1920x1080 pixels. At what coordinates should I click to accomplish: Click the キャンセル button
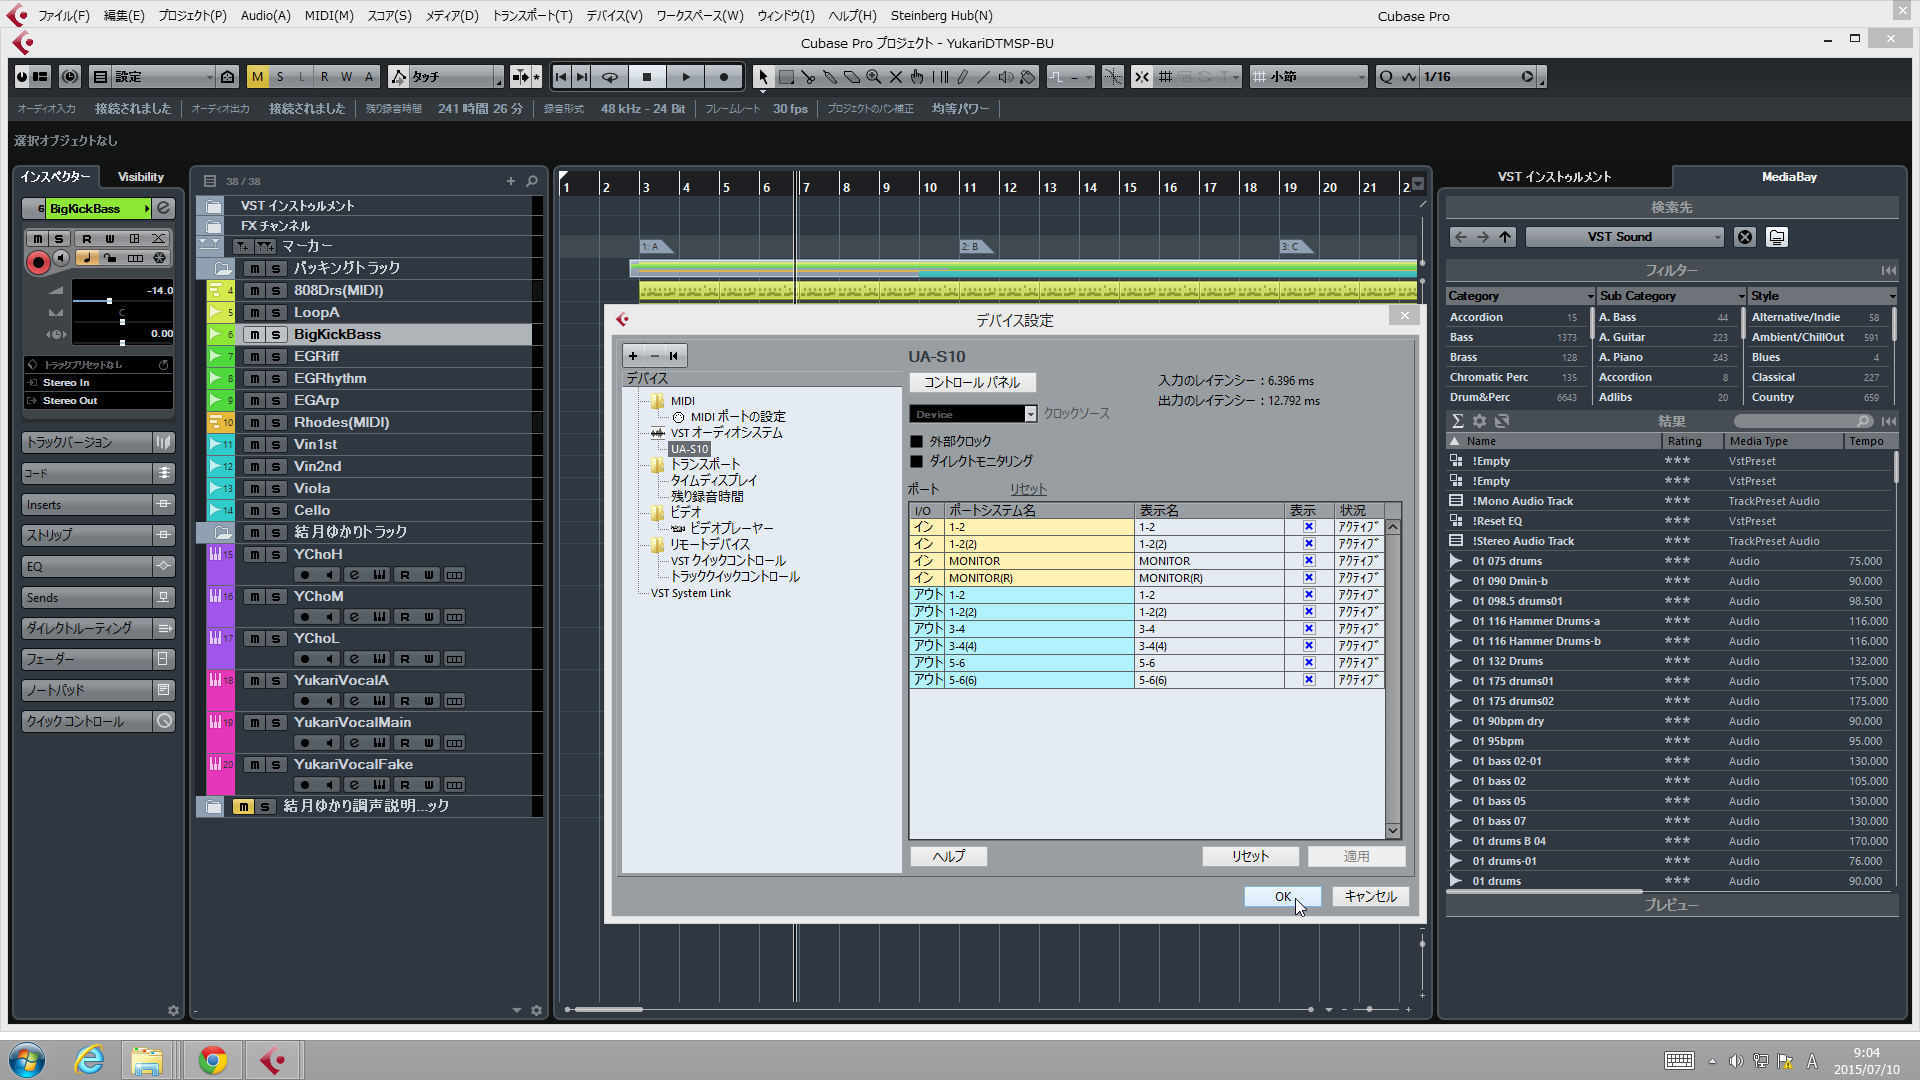pyautogui.click(x=1370, y=897)
